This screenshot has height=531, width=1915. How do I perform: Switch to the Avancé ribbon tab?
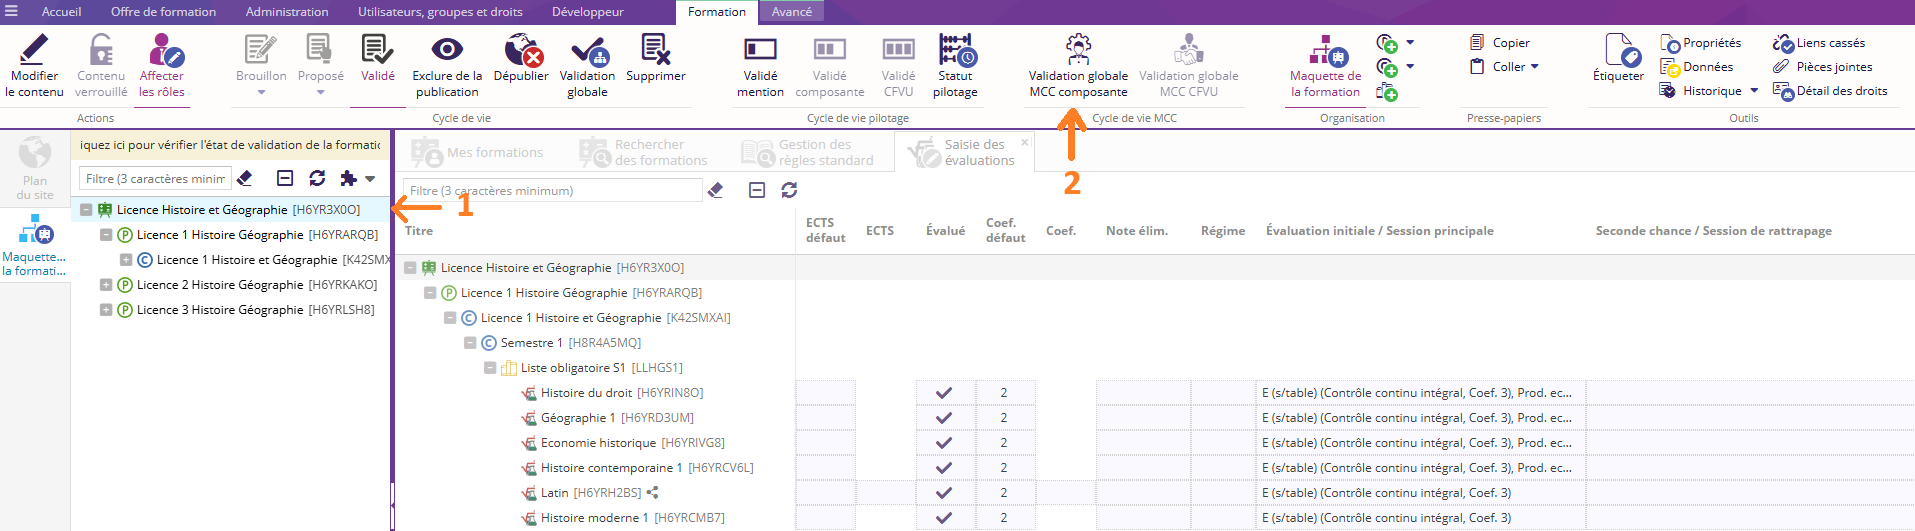click(x=791, y=12)
